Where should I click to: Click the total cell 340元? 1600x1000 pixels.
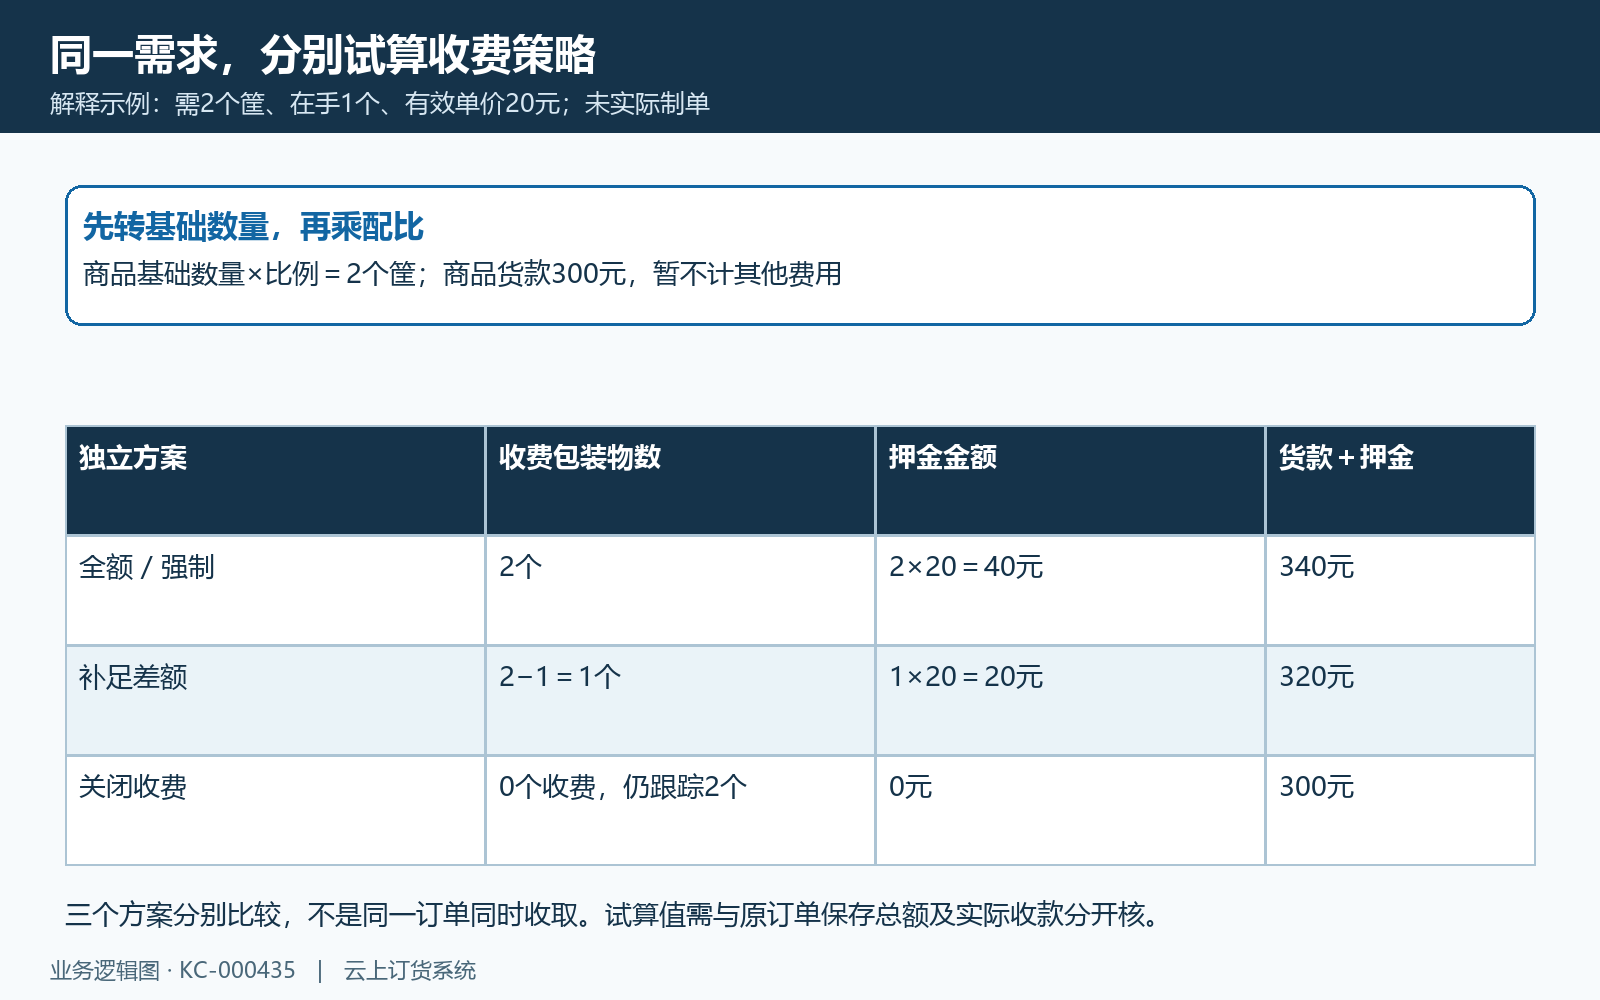click(x=1400, y=590)
